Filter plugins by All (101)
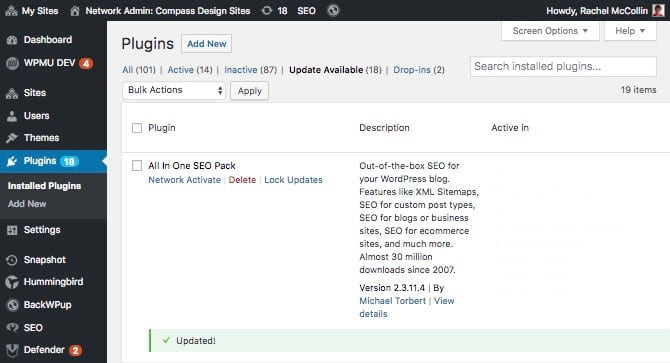The width and height of the screenshot is (670, 363). pos(139,70)
